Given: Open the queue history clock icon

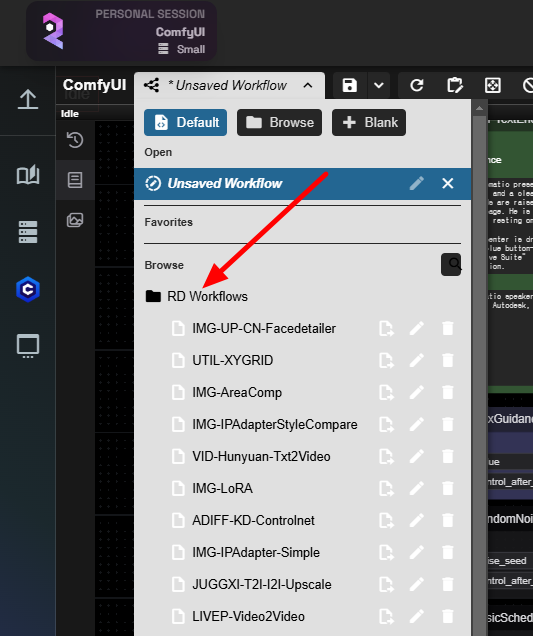Looking at the screenshot, I should pos(75,140).
